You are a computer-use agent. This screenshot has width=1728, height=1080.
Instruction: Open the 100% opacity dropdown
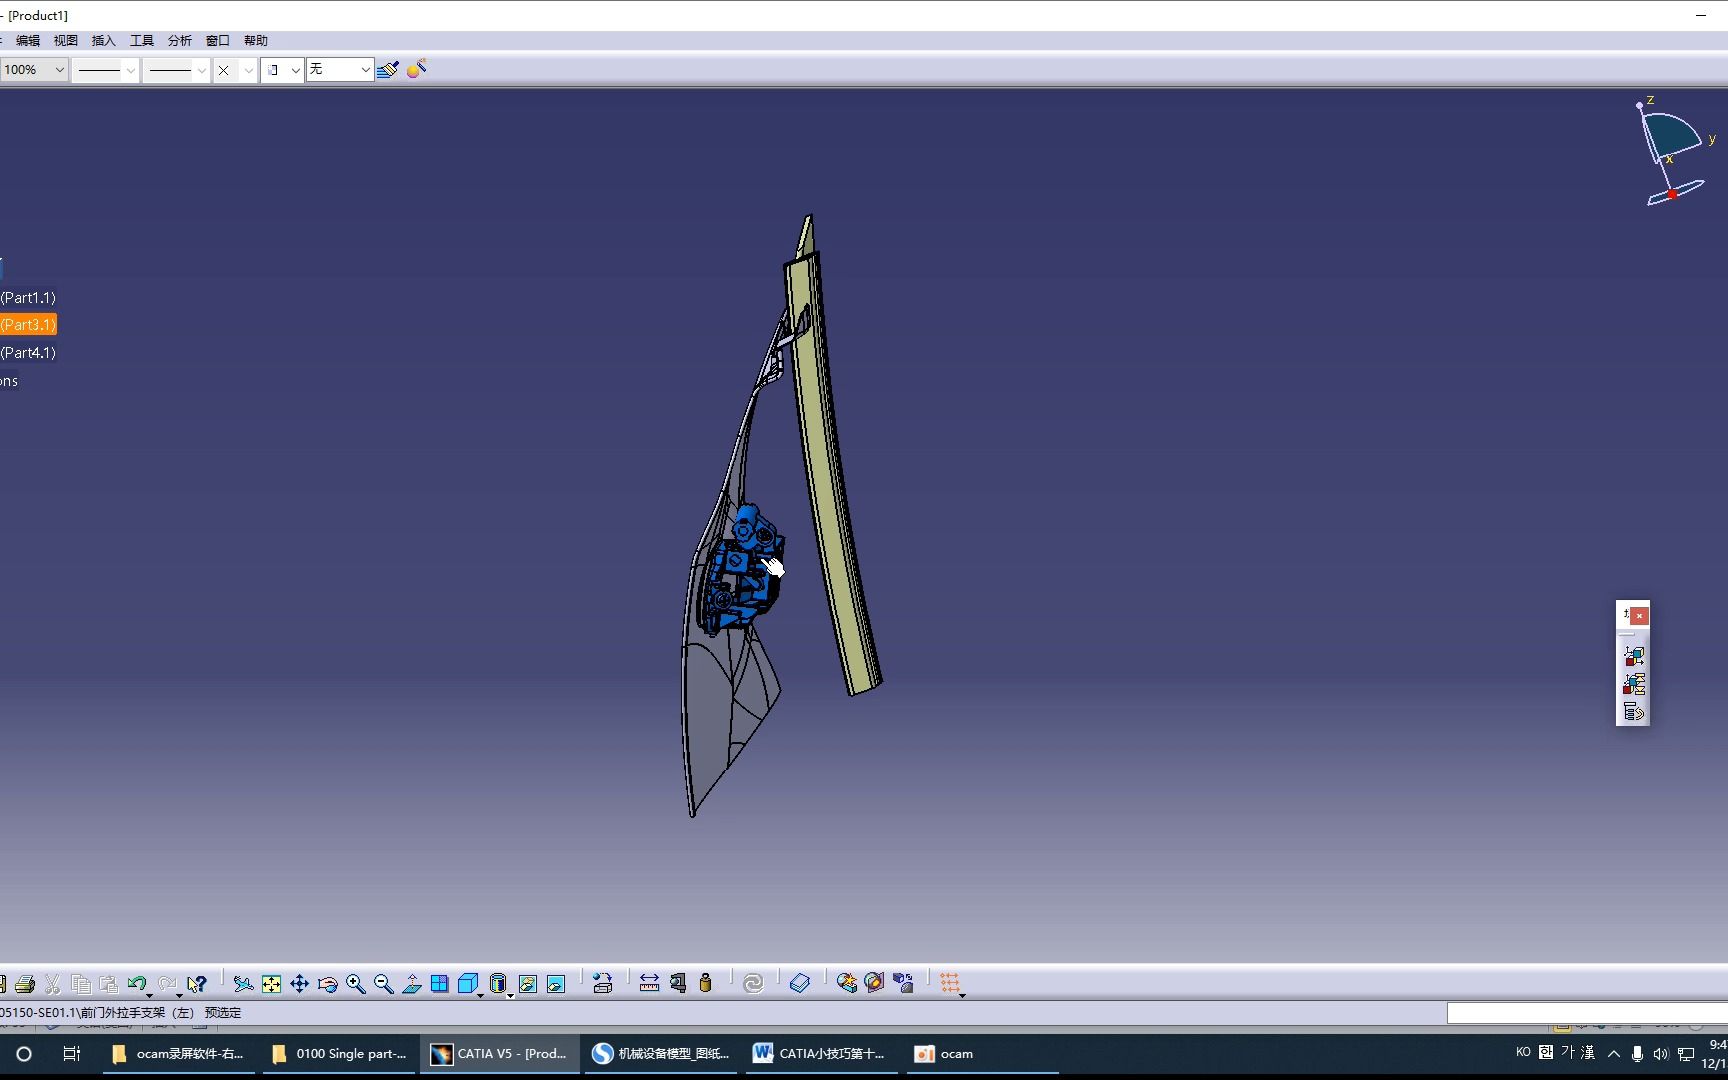pyautogui.click(x=59, y=70)
